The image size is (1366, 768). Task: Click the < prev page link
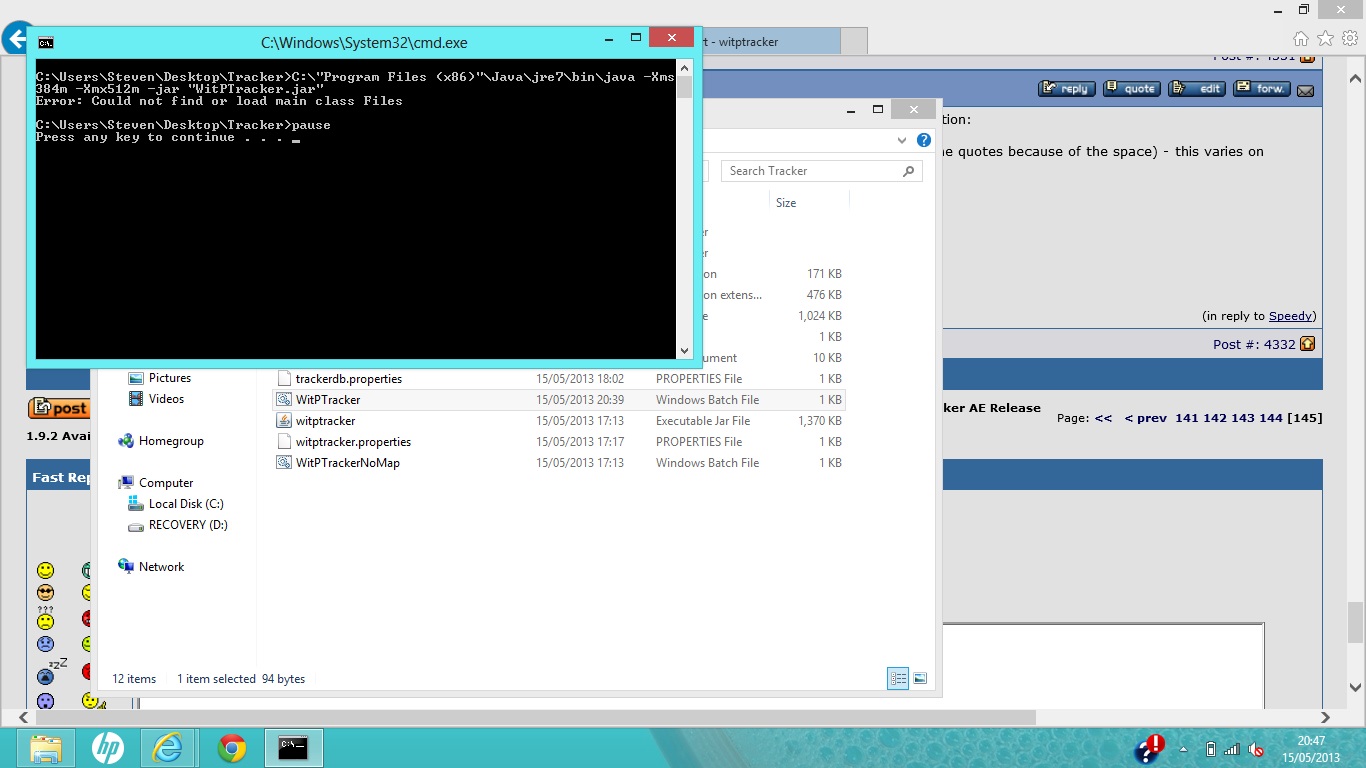pyautogui.click(x=1145, y=418)
